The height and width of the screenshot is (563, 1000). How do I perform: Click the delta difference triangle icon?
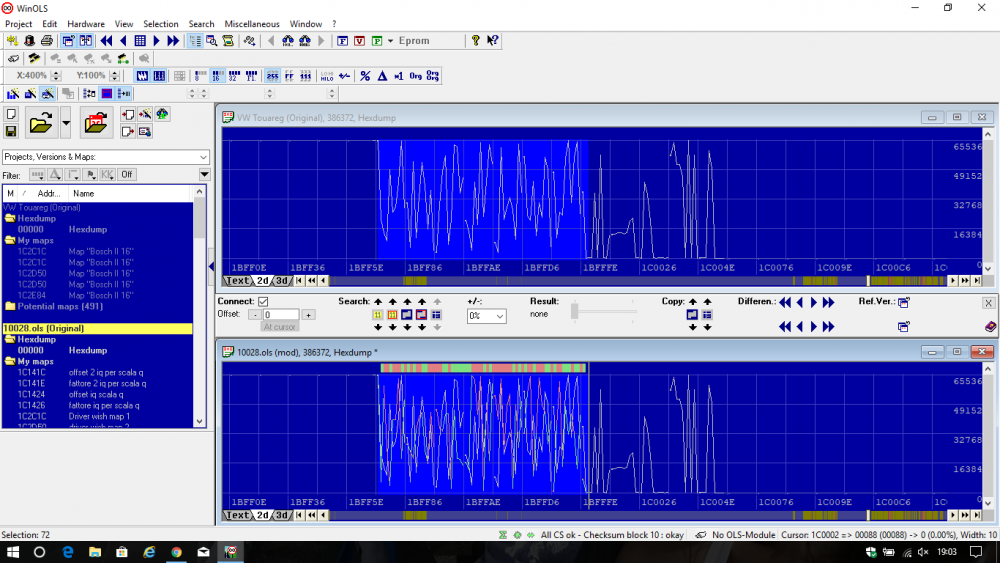(x=382, y=76)
